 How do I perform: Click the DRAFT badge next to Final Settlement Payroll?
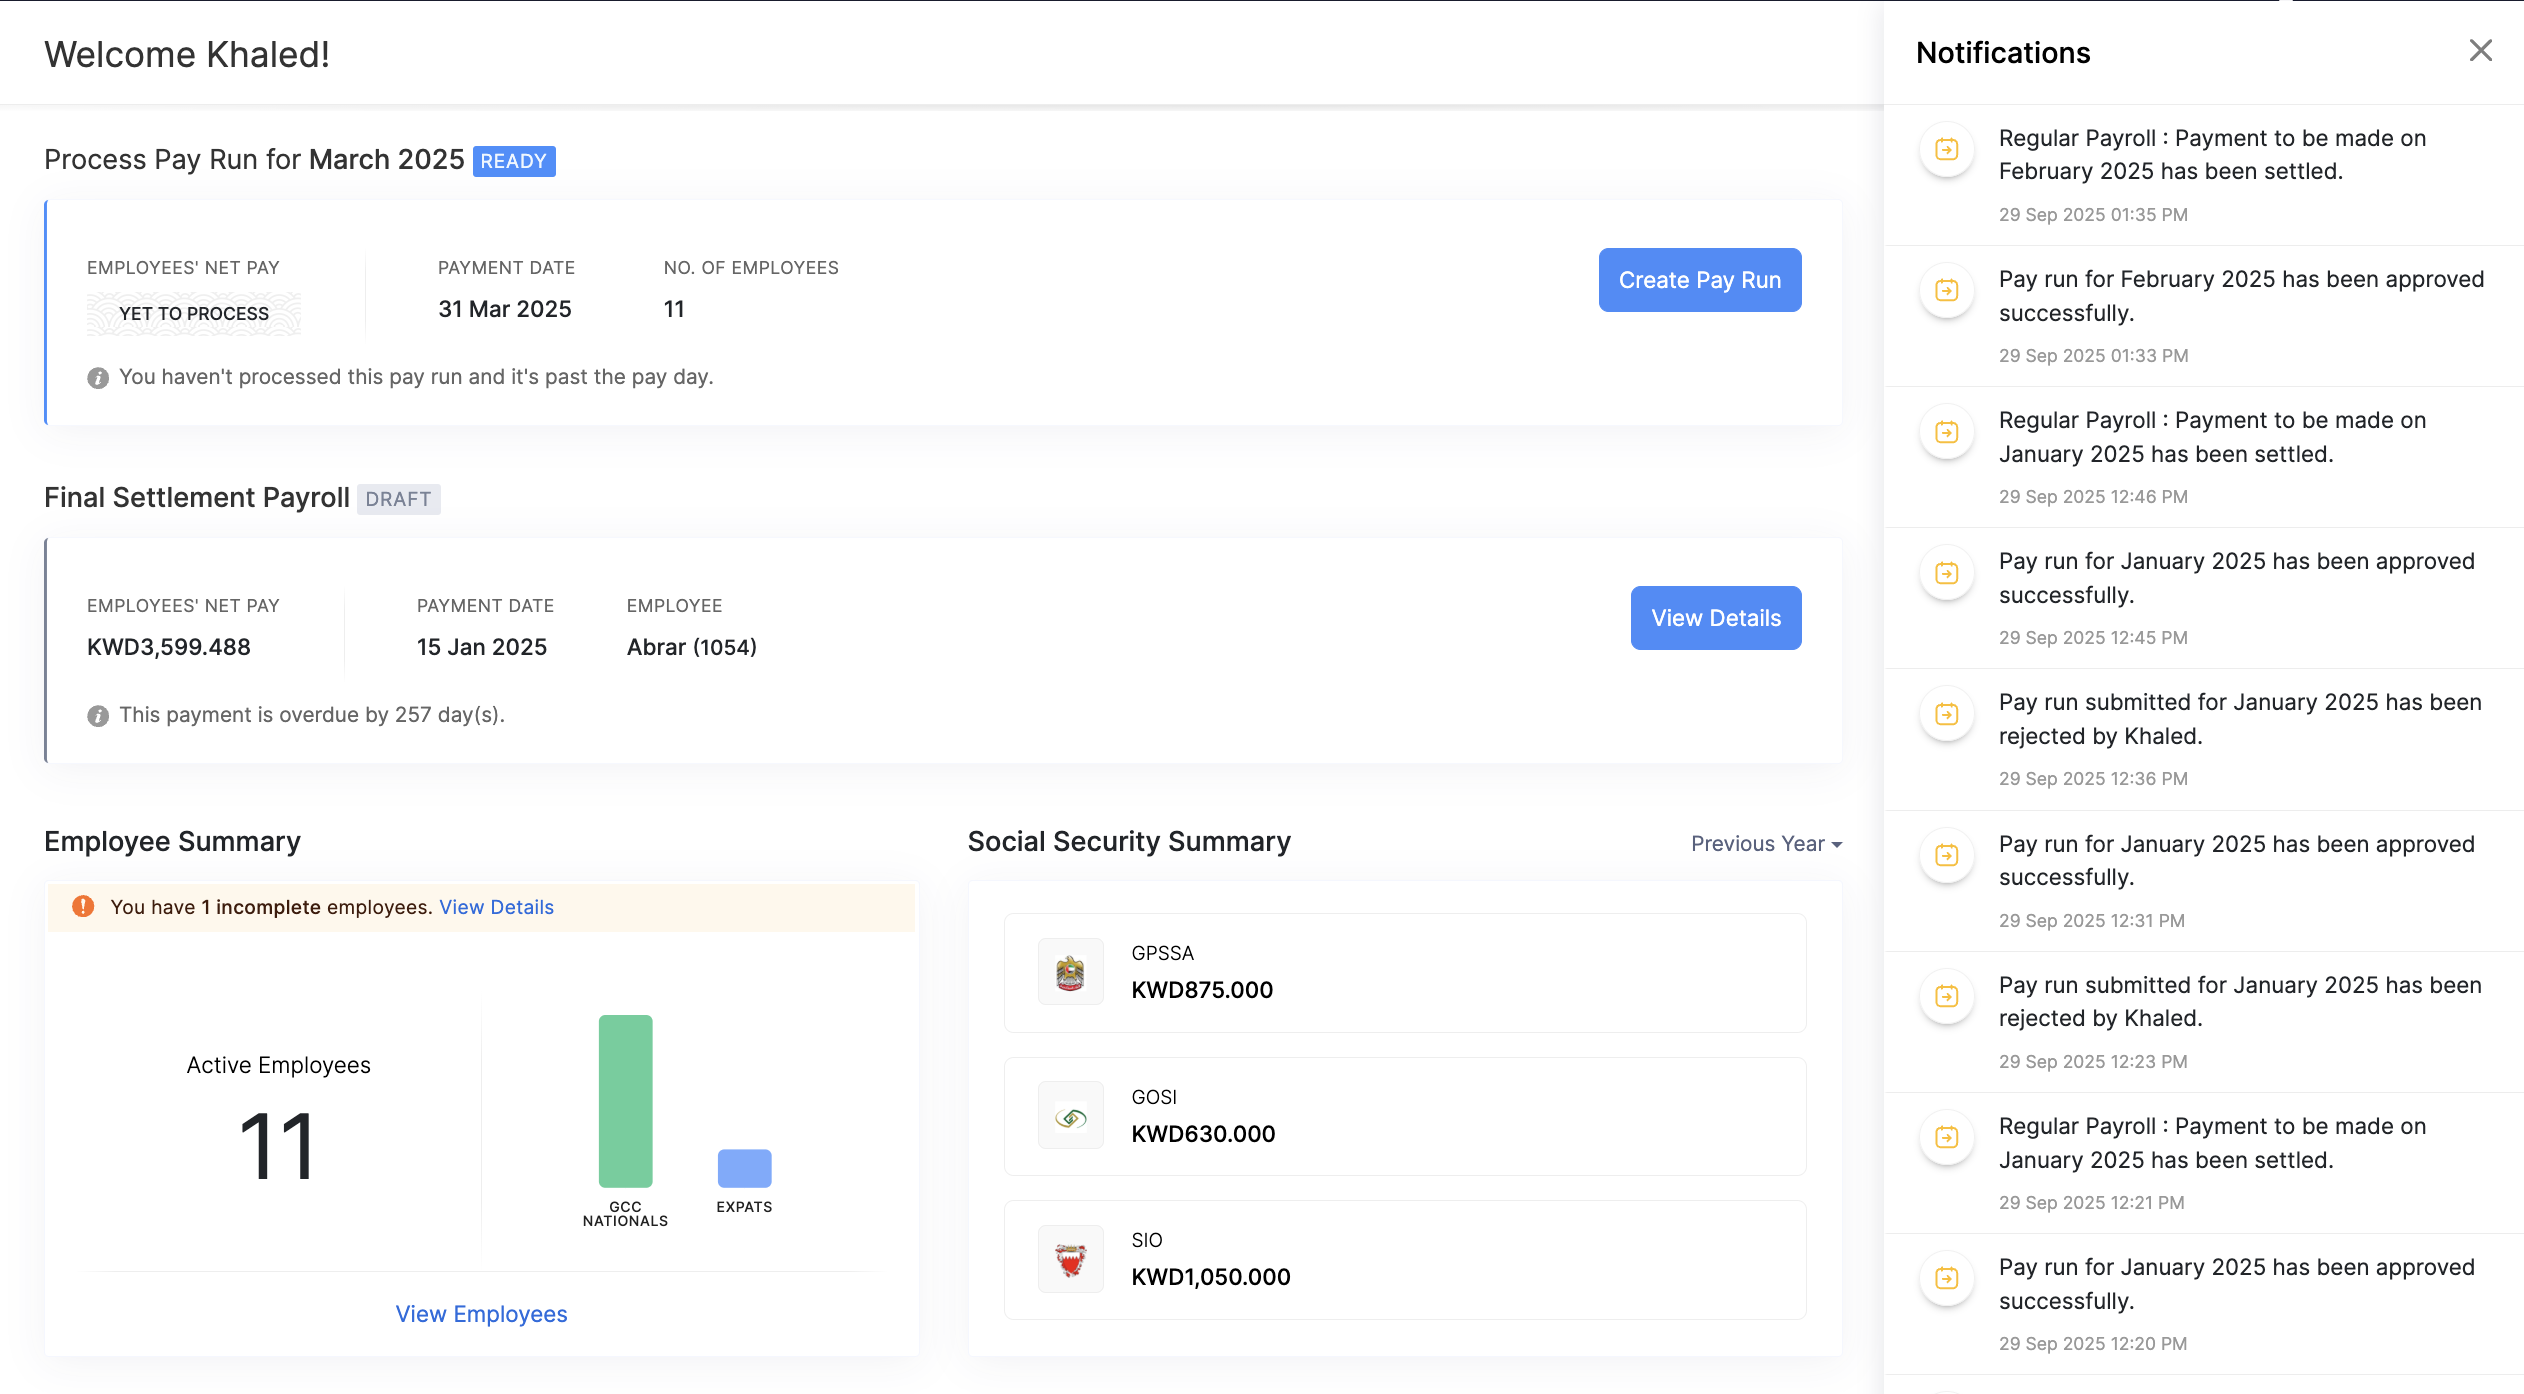click(x=398, y=499)
